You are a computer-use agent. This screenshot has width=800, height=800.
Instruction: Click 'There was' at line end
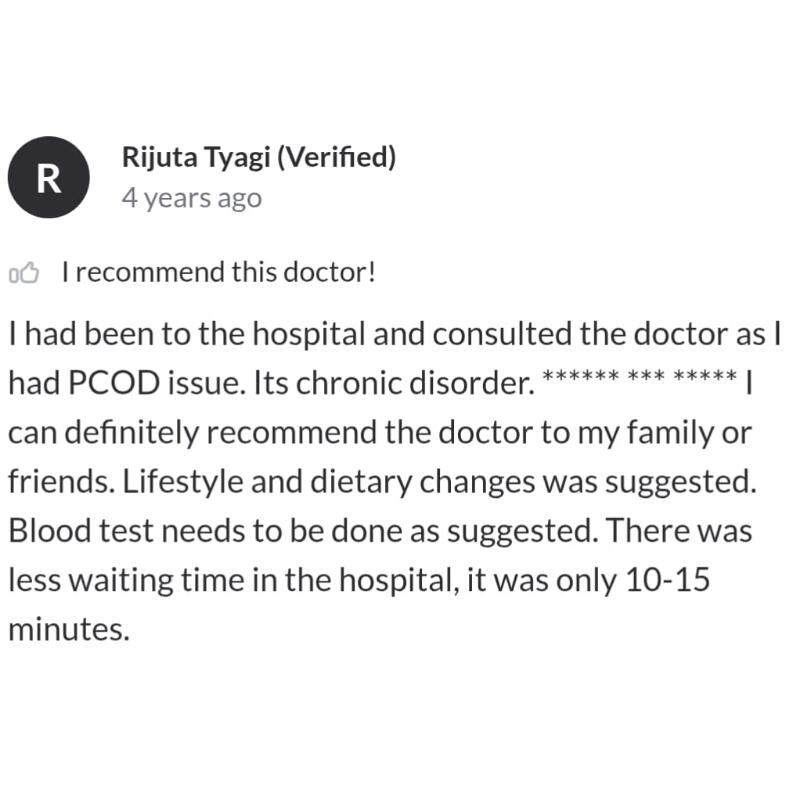pyautogui.click(x=680, y=531)
